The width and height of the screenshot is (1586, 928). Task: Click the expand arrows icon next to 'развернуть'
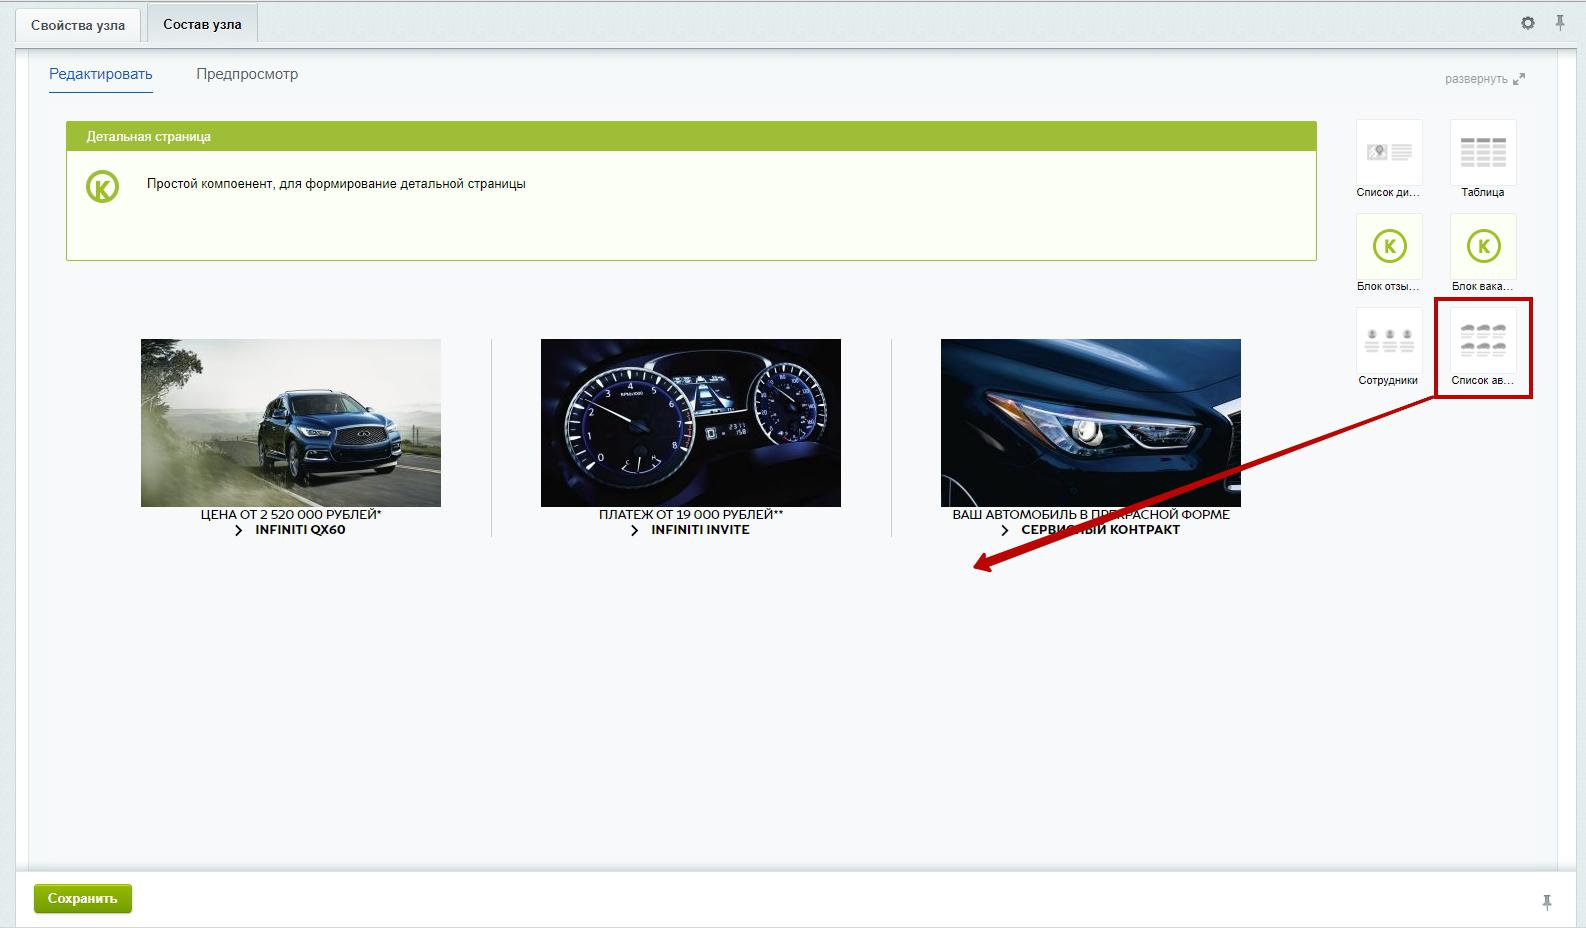(x=1519, y=79)
